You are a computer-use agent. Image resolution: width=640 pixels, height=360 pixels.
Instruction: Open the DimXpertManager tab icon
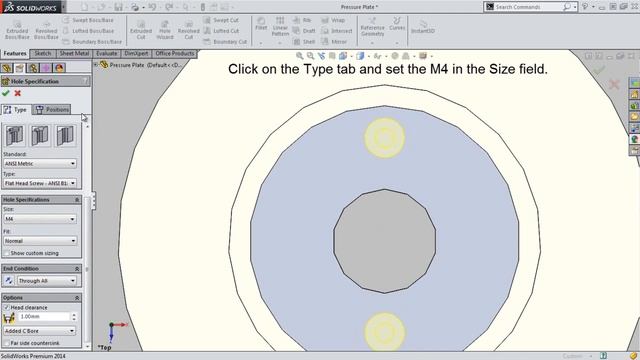46,68
